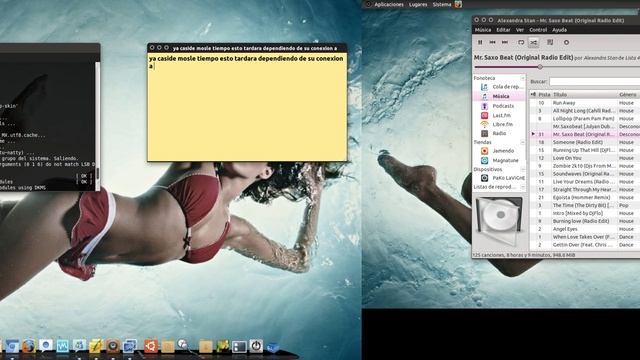This screenshot has height=360, width=640.
Task: Sort by the Pista column header
Action: [x=544, y=95]
